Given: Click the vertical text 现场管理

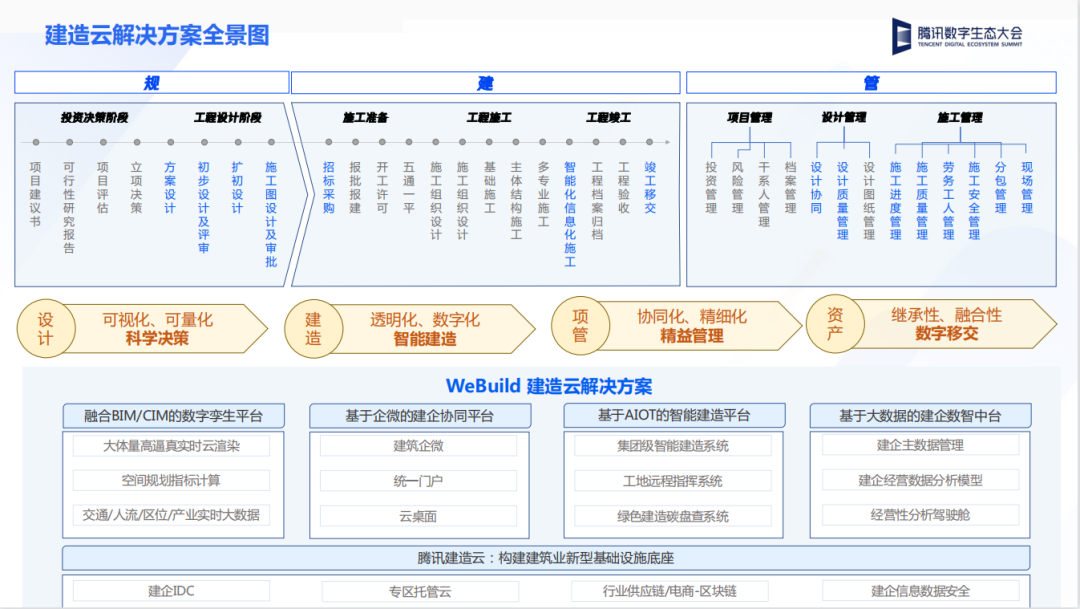Looking at the screenshot, I should coord(1027,187).
